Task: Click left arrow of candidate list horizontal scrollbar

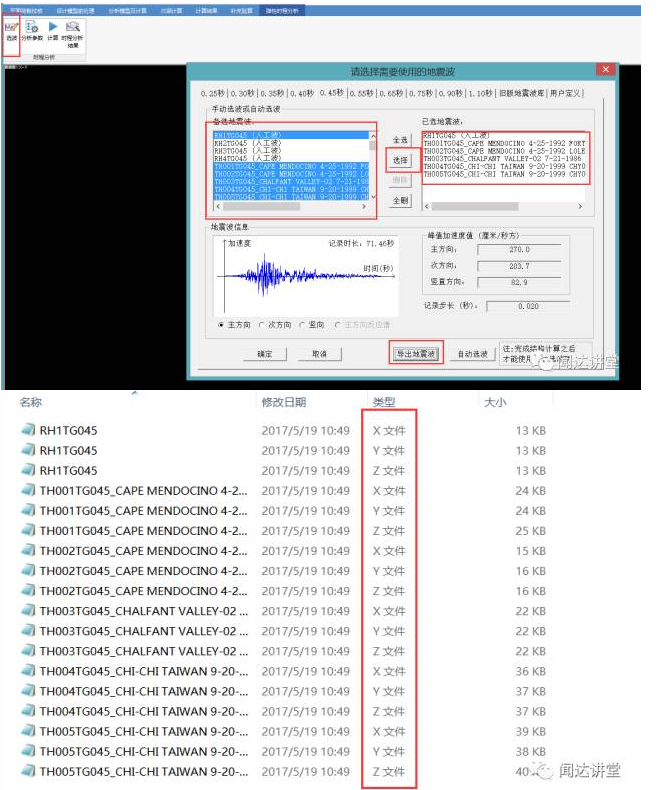Action: (x=218, y=207)
